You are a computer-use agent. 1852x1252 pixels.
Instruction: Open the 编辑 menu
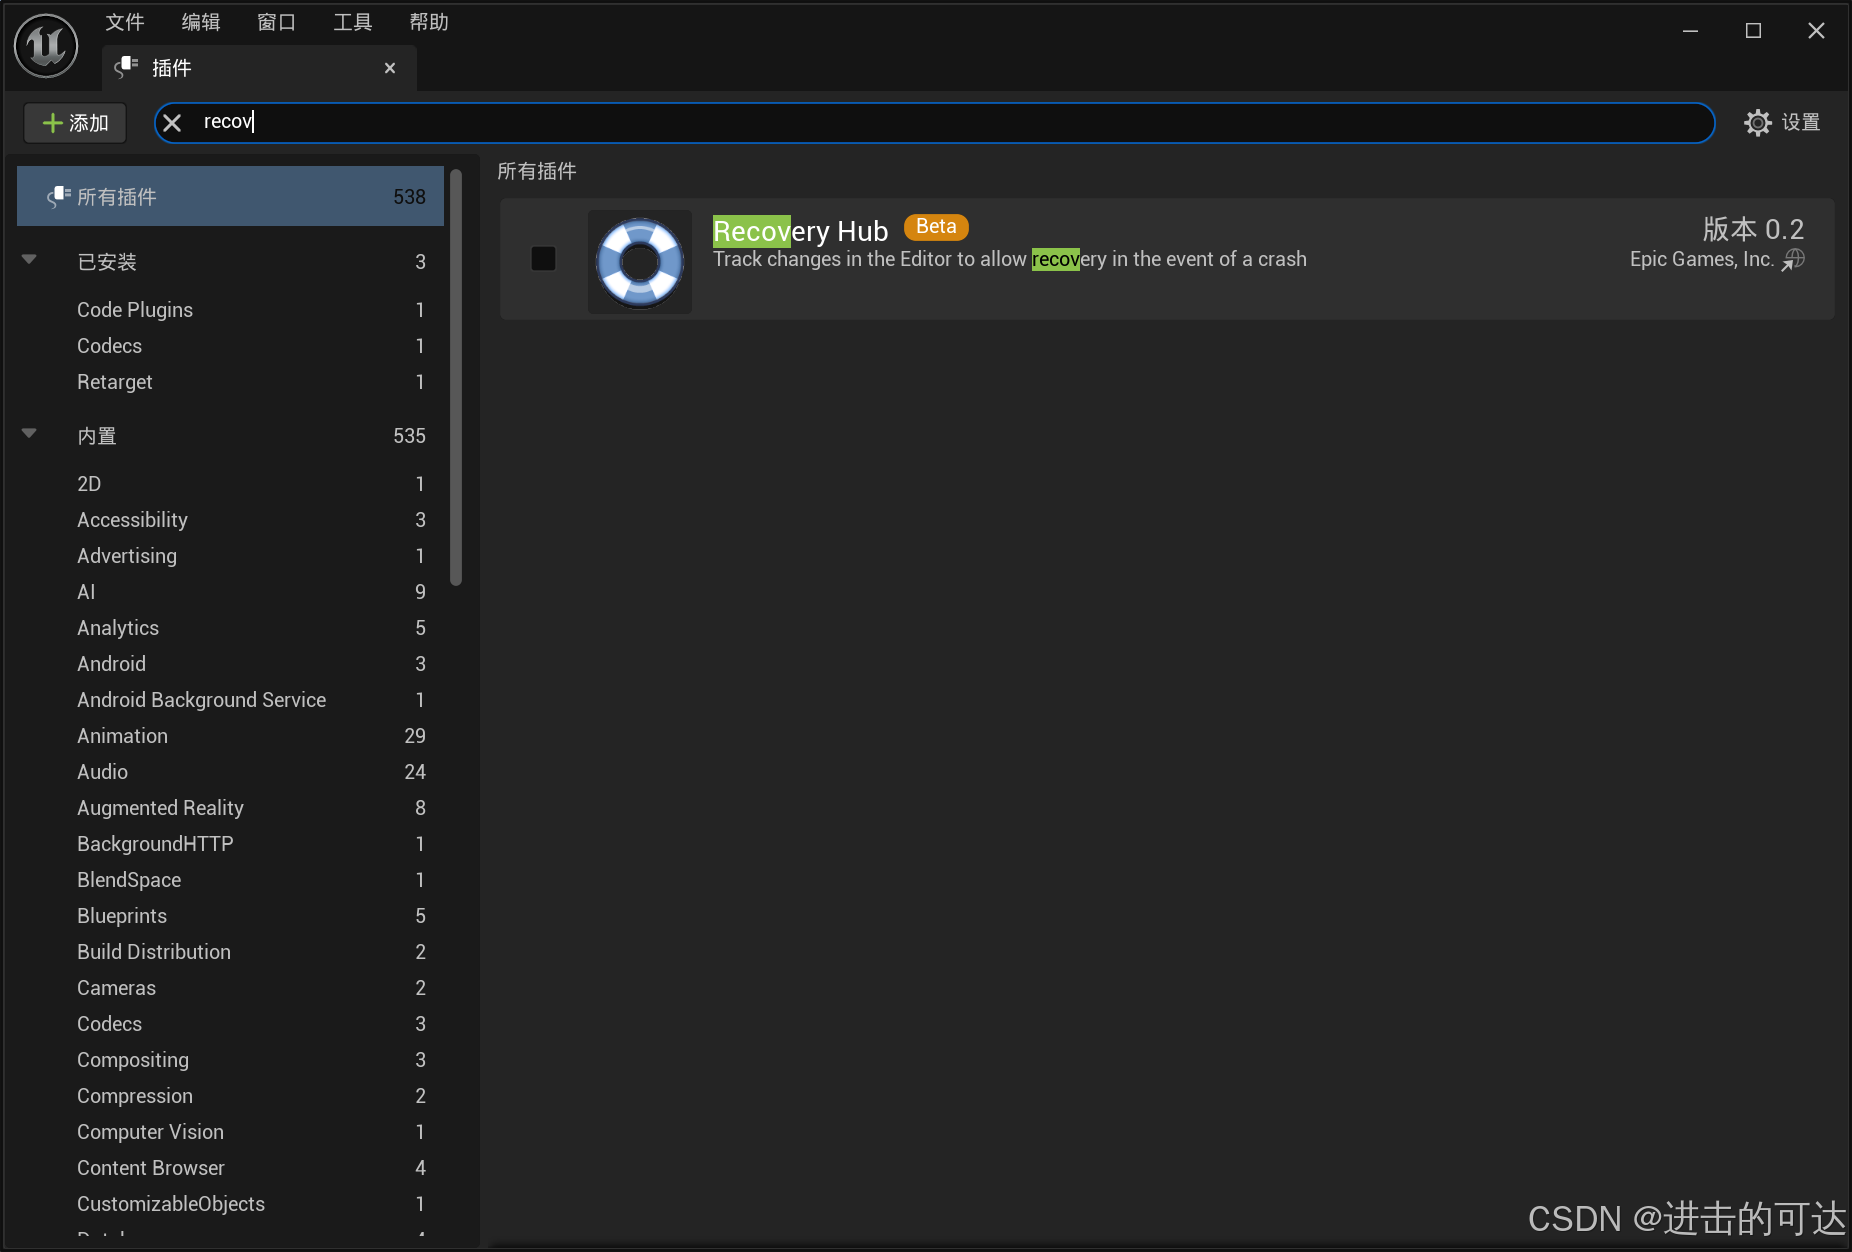[x=201, y=22]
